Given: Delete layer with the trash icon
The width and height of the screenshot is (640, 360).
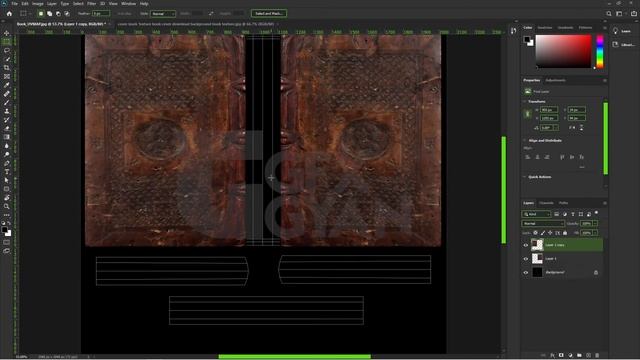Looking at the screenshot, I should pos(597,356).
